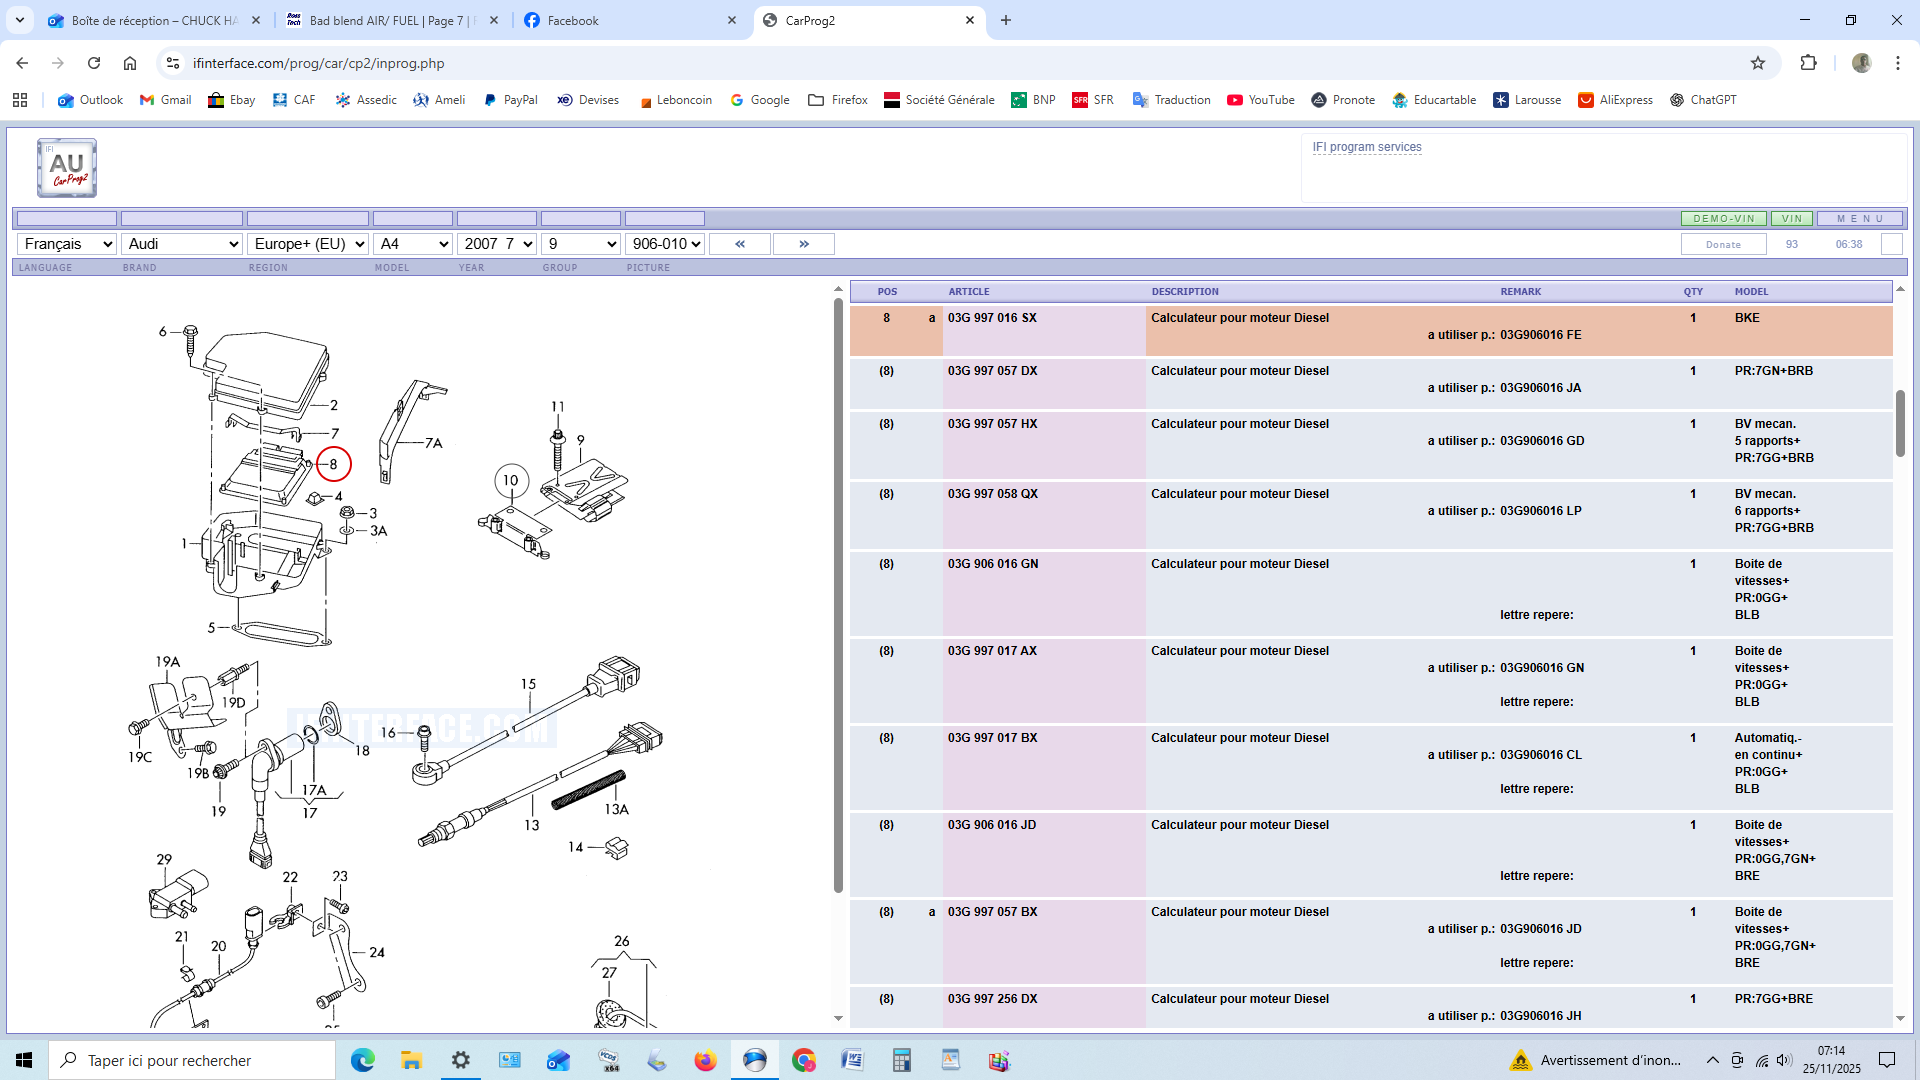This screenshot has height=1080, width=1920.
Task: Open the Windows Start menu
Action: 24,1060
